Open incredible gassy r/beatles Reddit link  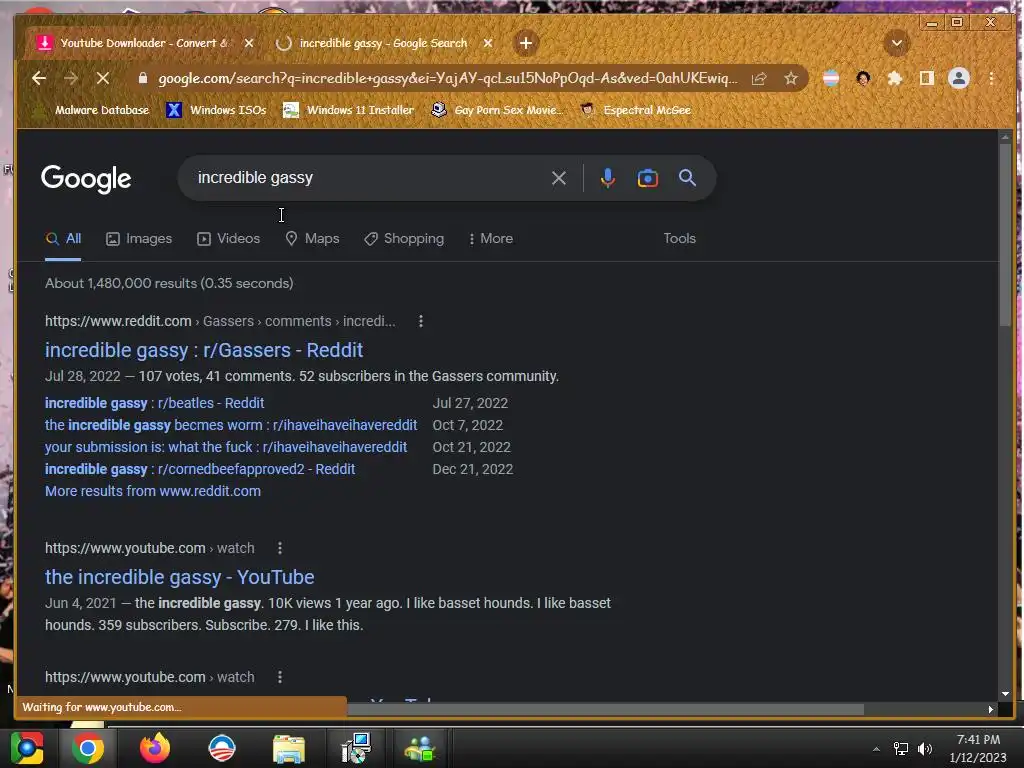[x=154, y=403]
